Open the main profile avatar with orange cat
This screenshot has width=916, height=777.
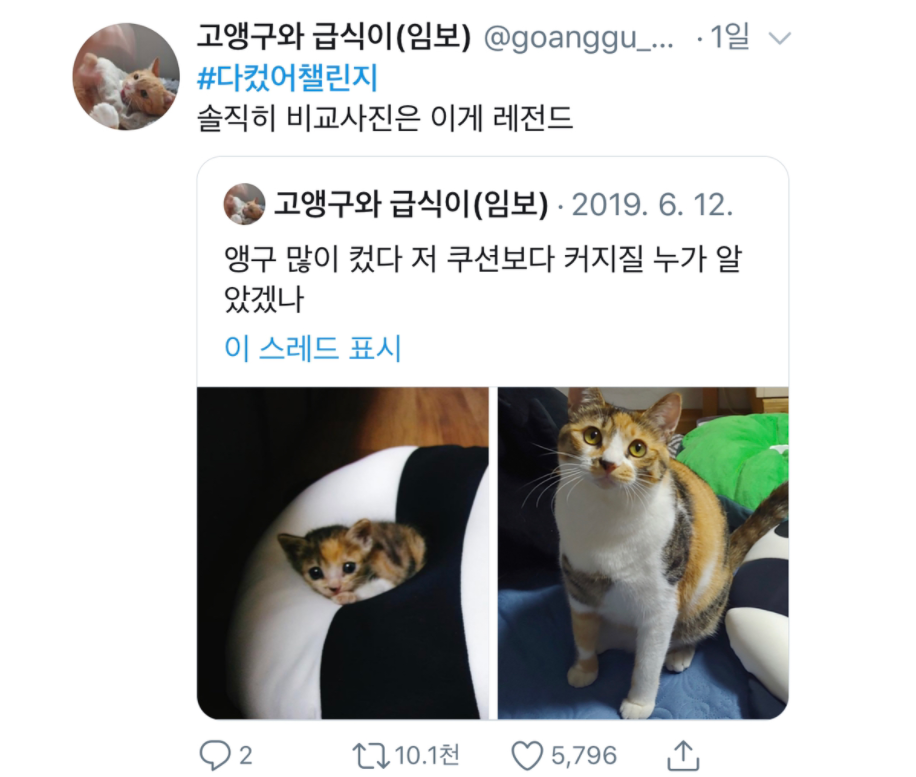(x=126, y=77)
